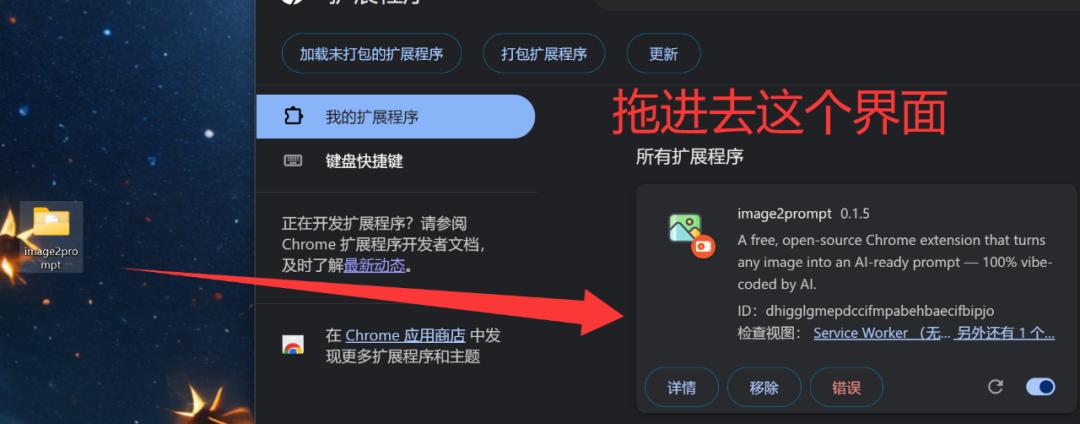Click the puzzle icon beside 我的扩展程序
This screenshot has height=424, width=1080.
coord(293,116)
